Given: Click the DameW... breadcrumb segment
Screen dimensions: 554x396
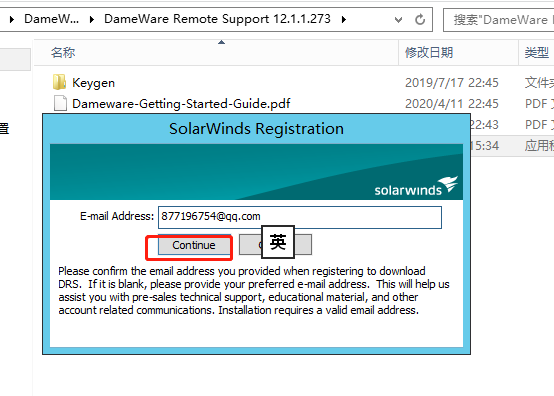Looking at the screenshot, I should [x=52, y=19].
